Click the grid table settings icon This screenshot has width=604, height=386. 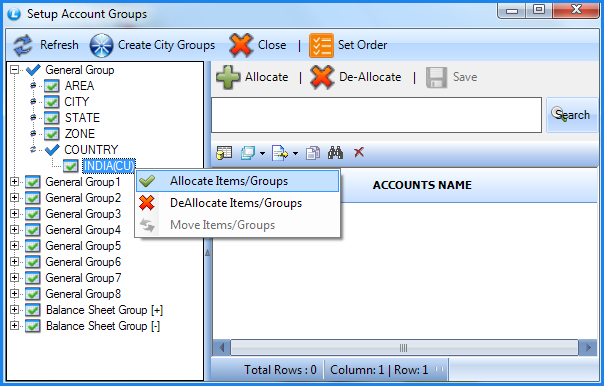[x=224, y=153]
